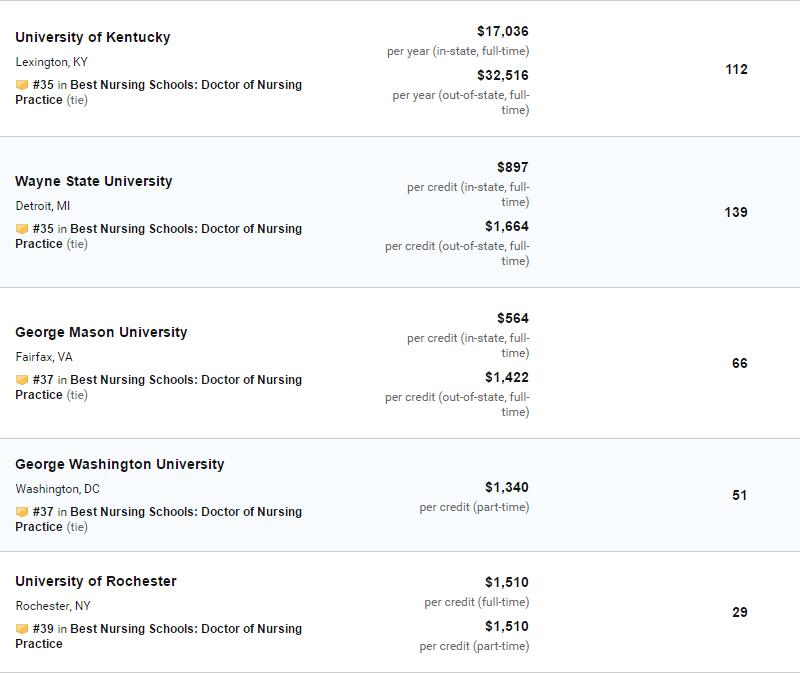The image size is (800, 673).
Task: Open Rochester's #39 Best Nursing Schools link
Action: [x=159, y=636]
